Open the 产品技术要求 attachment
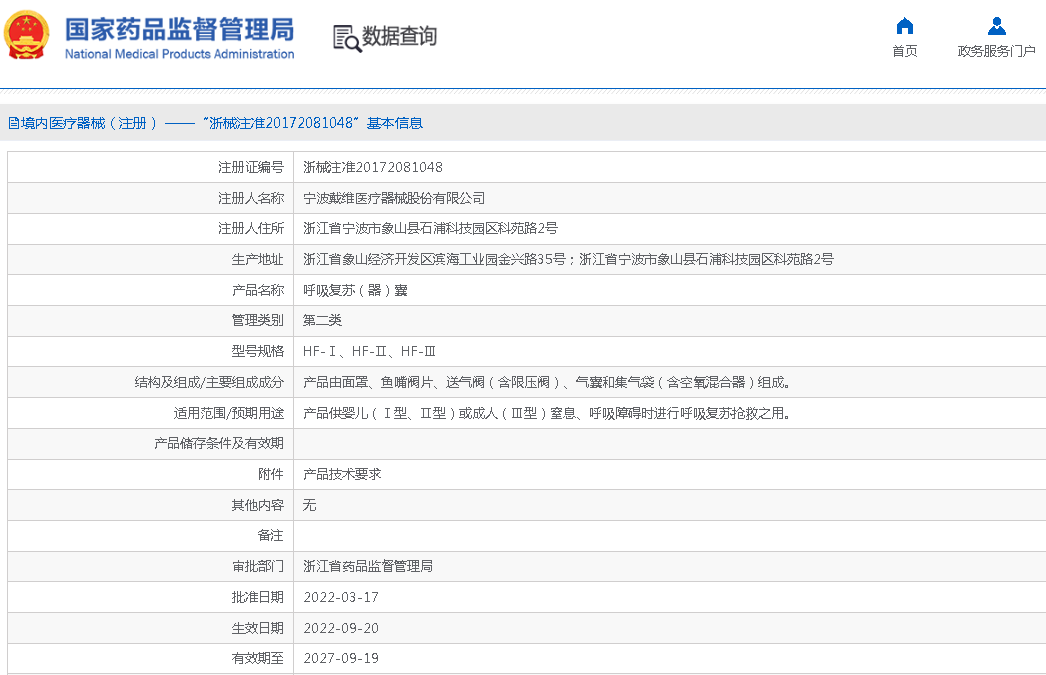The height and width of the screenshot is (675, 1046). click(342, 474)
